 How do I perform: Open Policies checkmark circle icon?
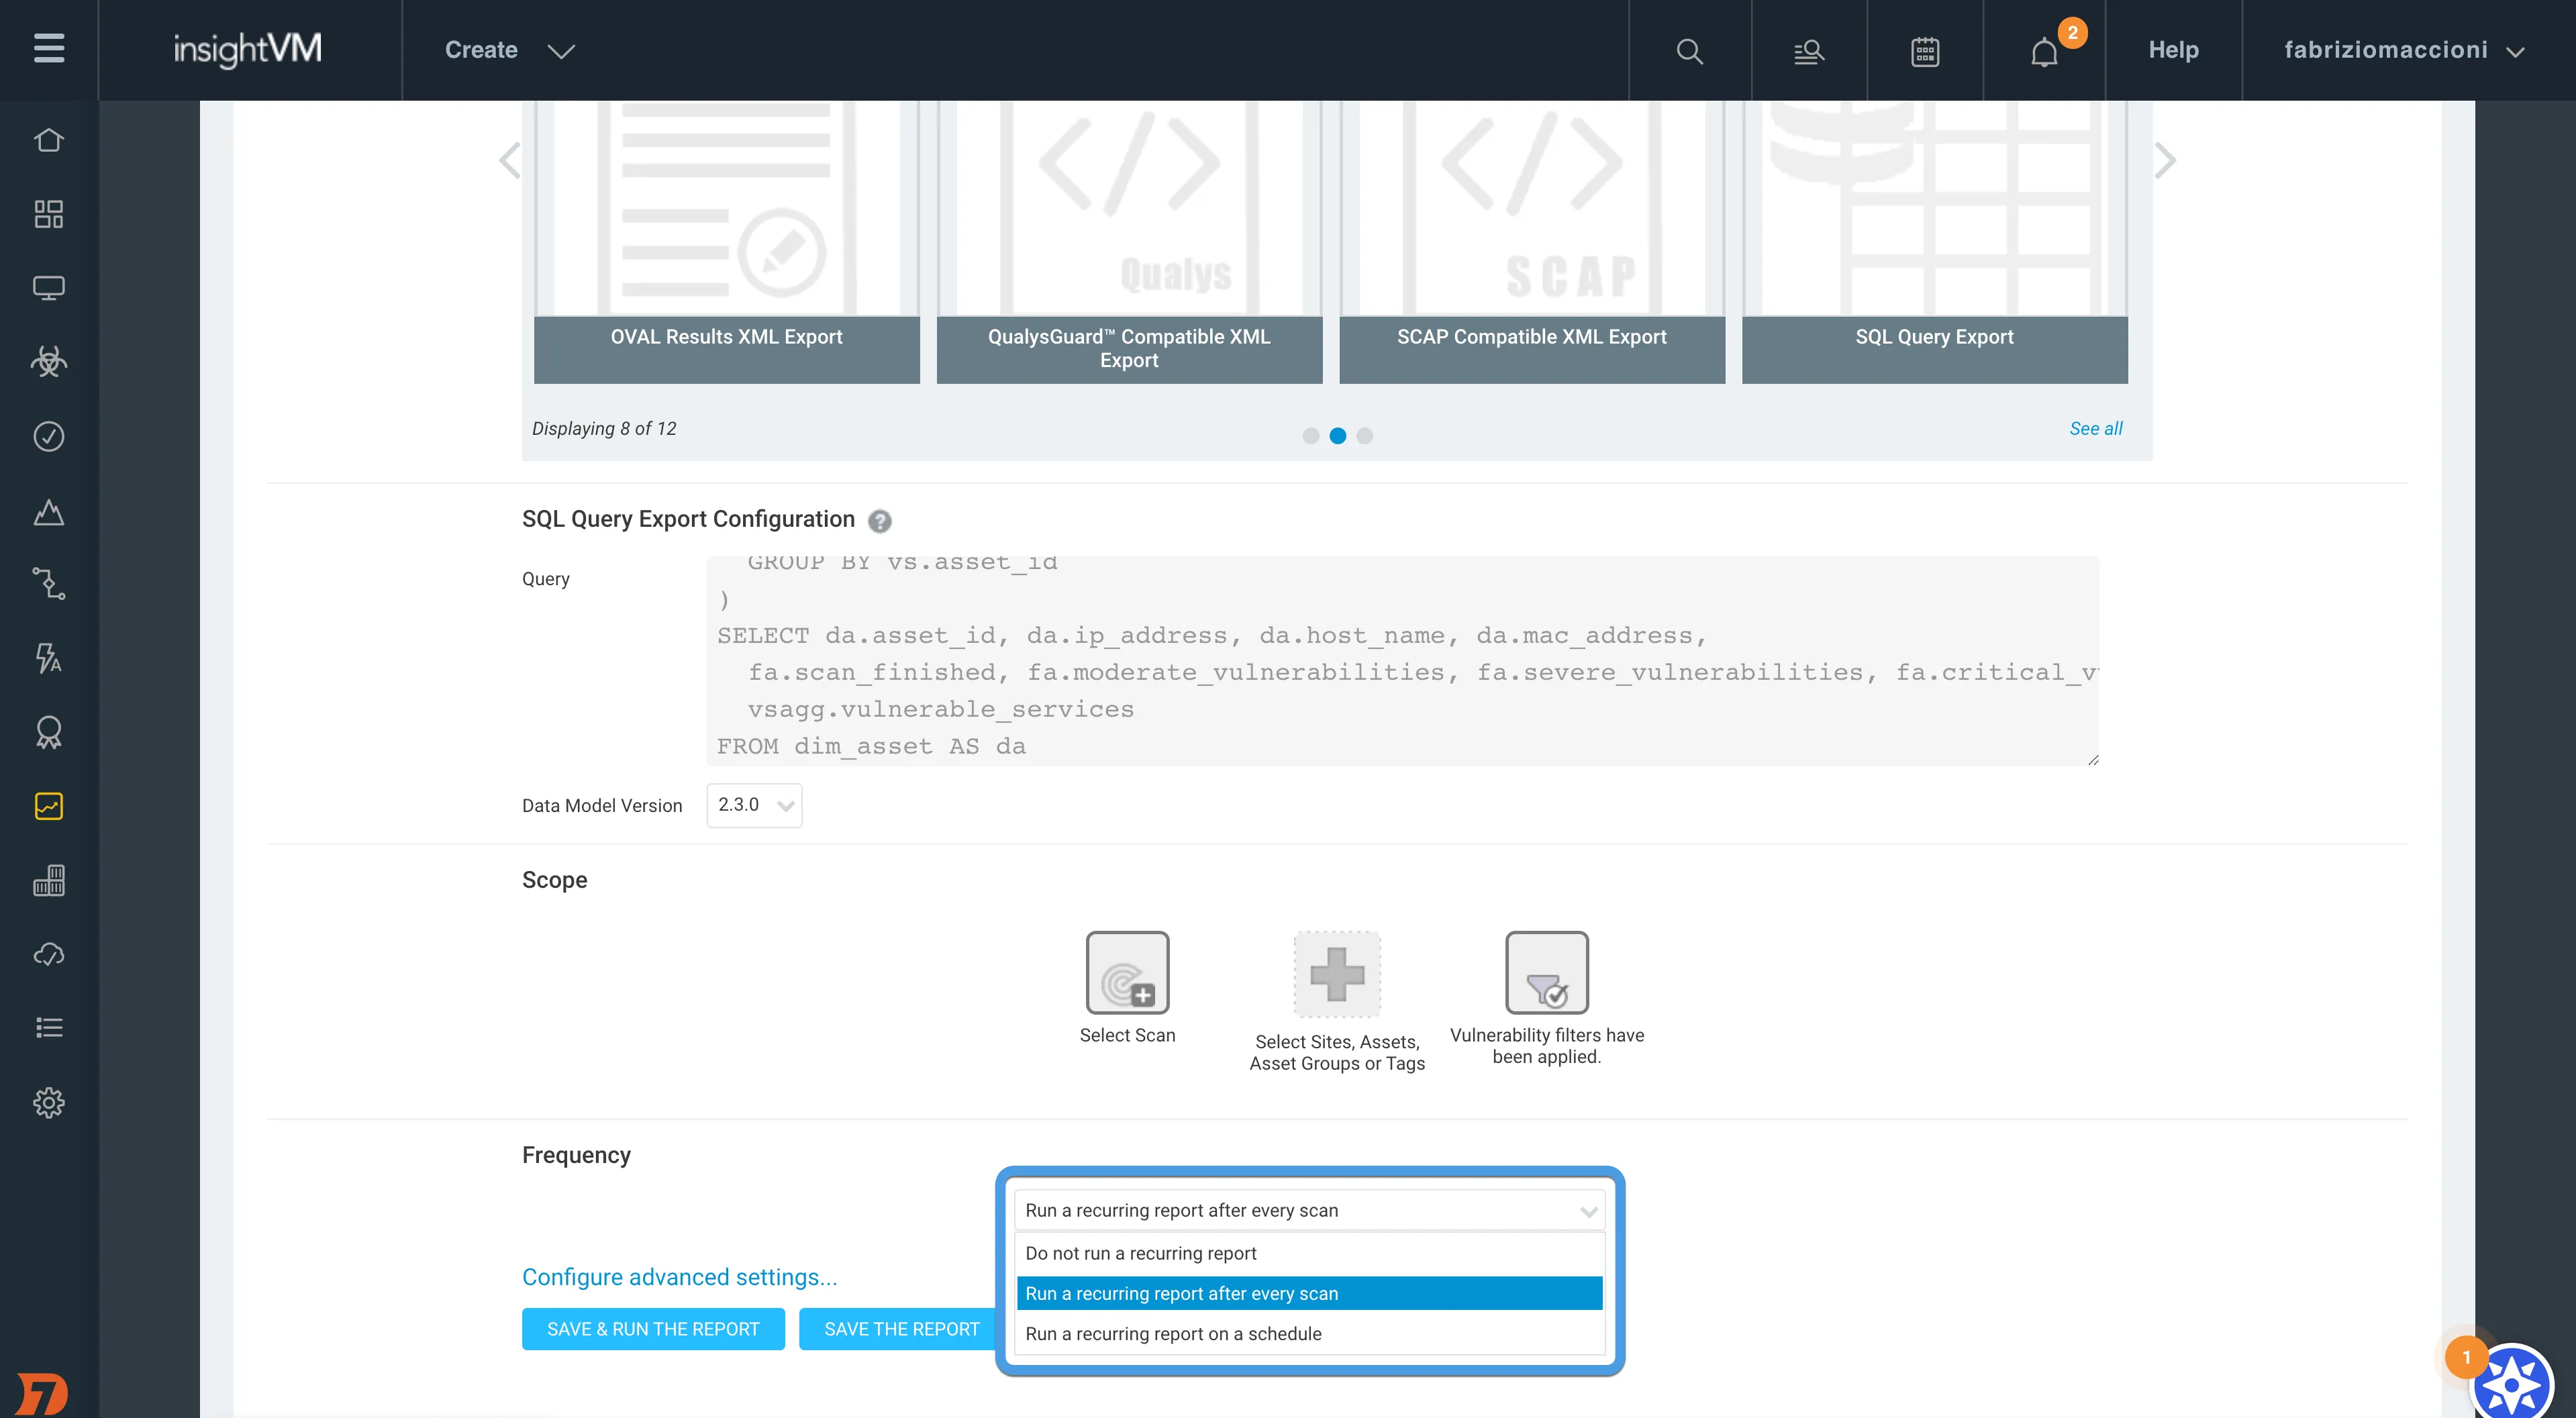49,436
